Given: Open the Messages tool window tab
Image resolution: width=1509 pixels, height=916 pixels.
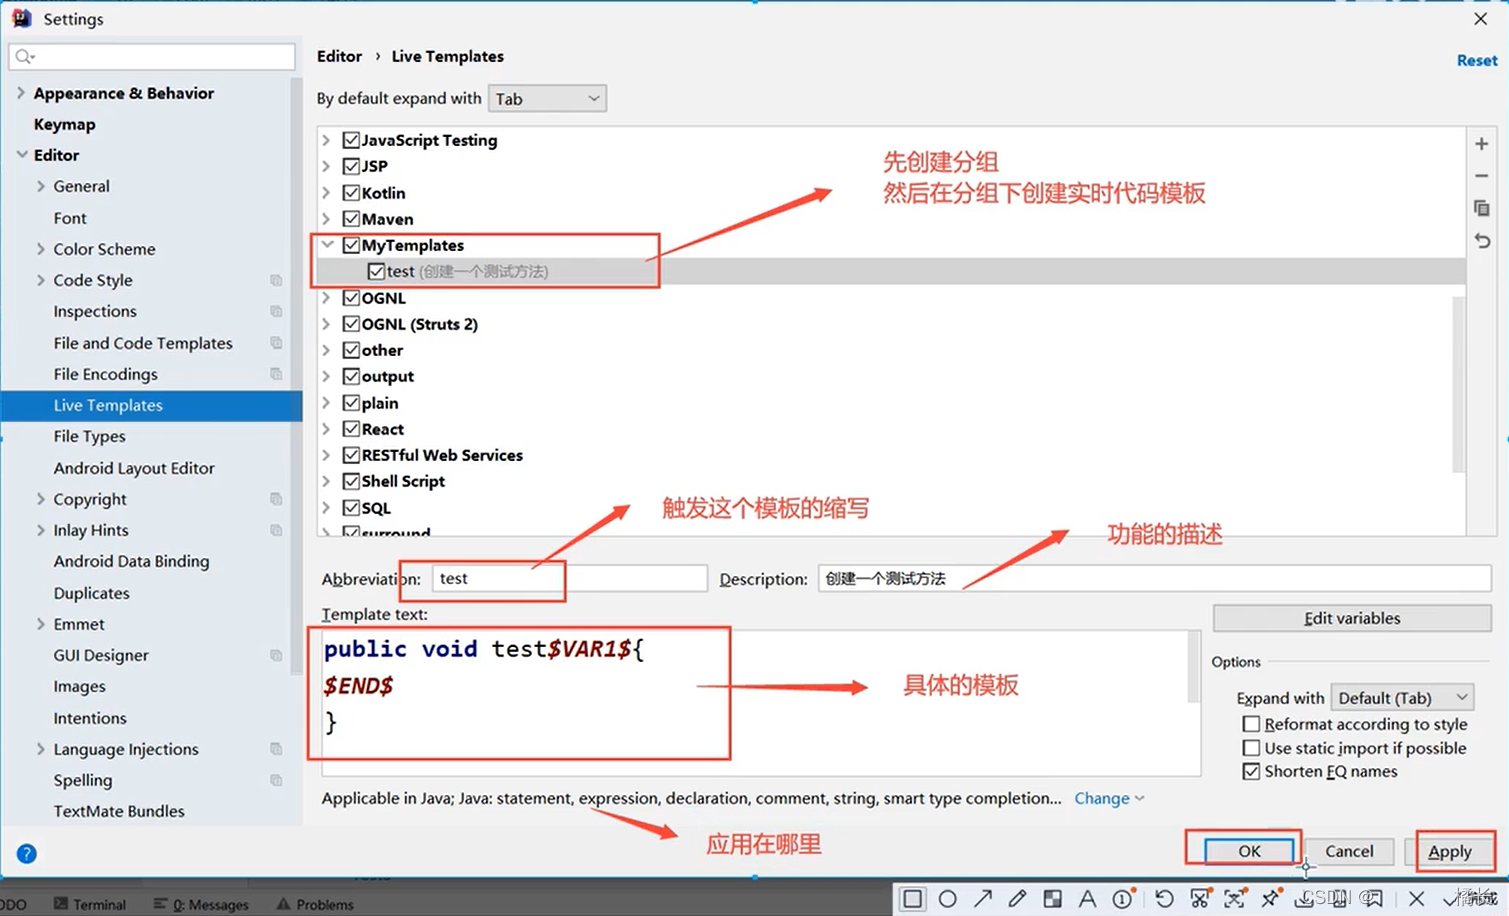Looking at the screenshot, I should click(x=201, y=904).
